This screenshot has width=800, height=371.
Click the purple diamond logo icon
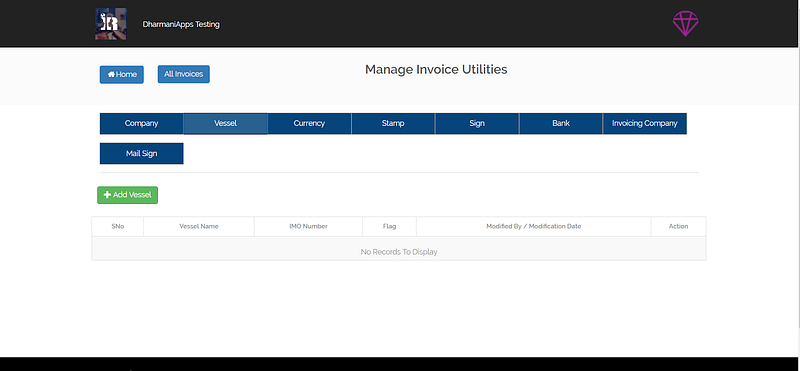685,23
